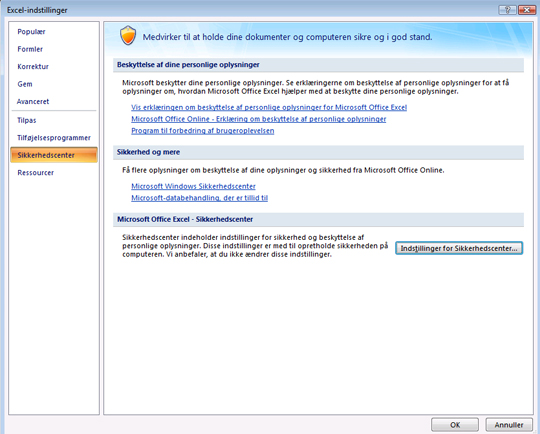Screen dimensions: 540x434
Task: Click the Sikkerhedscenter shield icon
Action: (x=128, y=35)
